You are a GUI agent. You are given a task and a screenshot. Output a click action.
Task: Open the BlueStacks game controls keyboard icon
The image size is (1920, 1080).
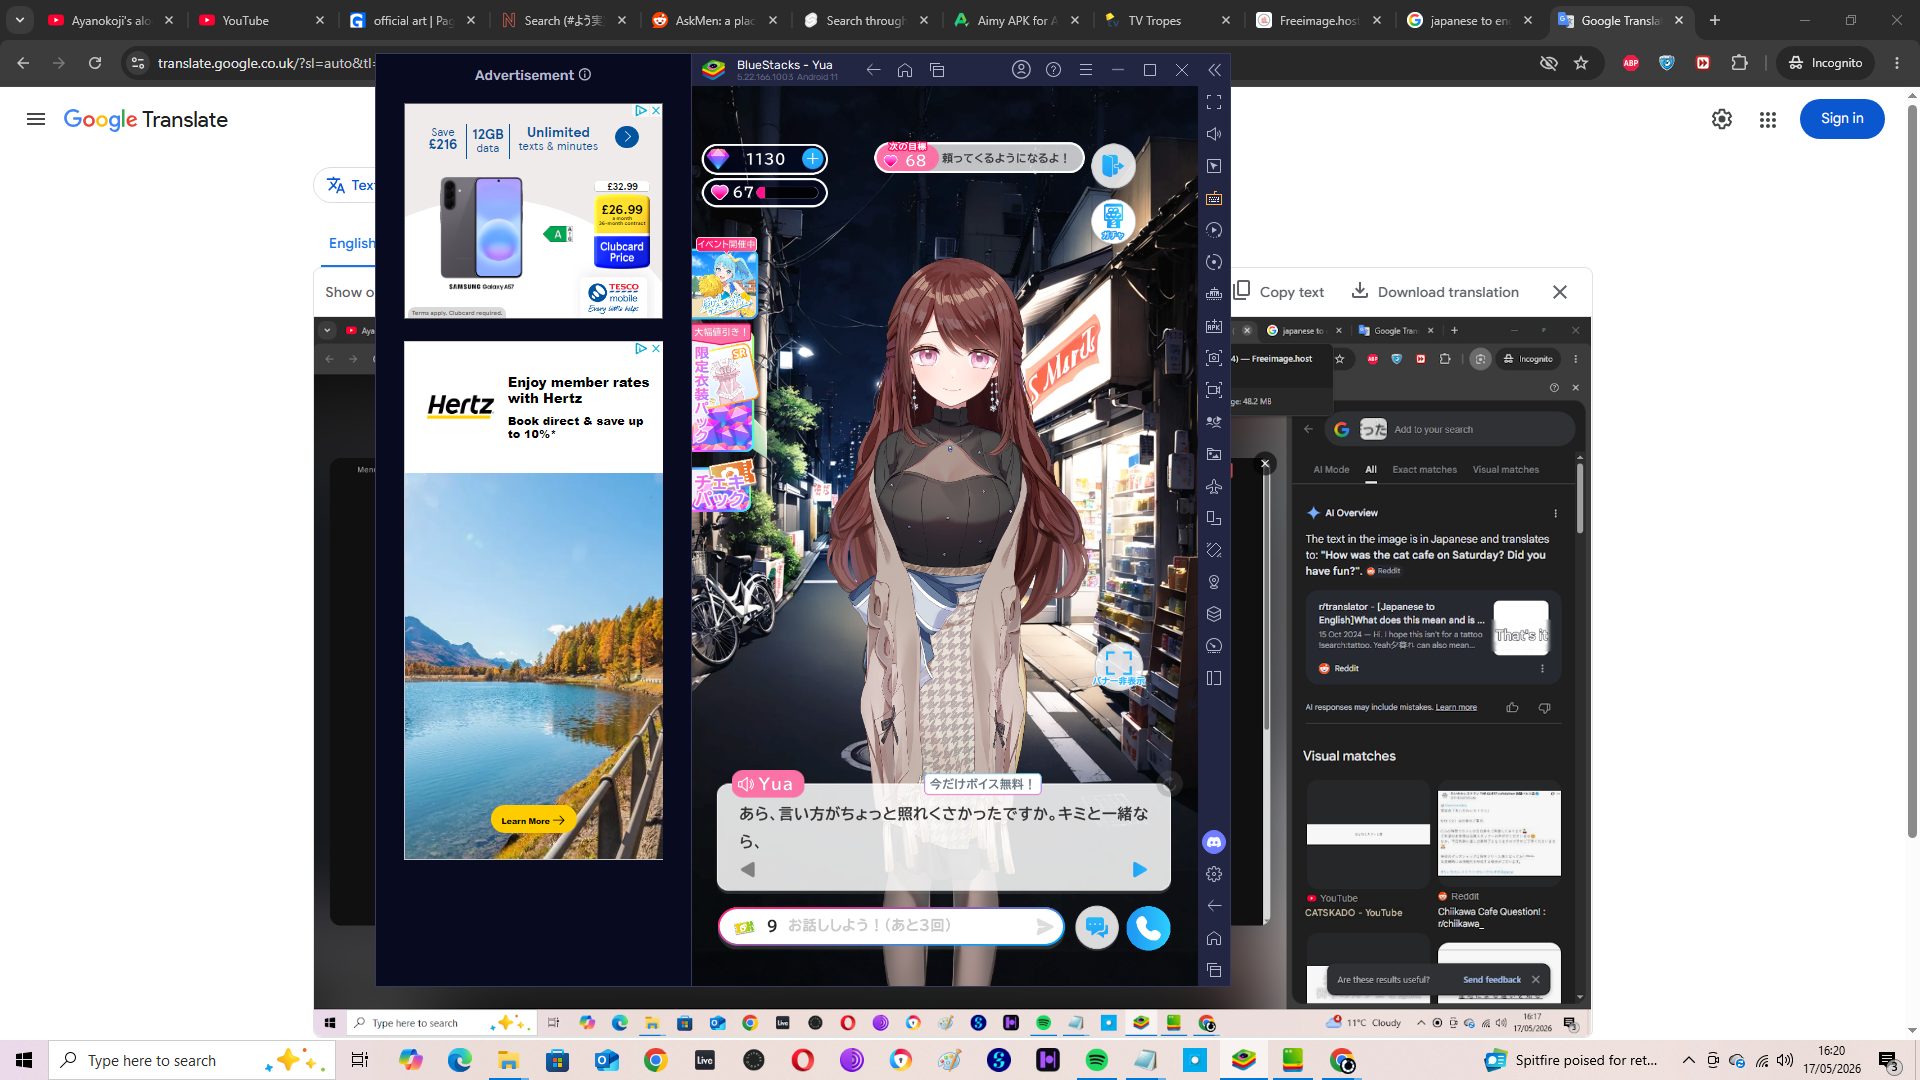tap(1214, 198)
